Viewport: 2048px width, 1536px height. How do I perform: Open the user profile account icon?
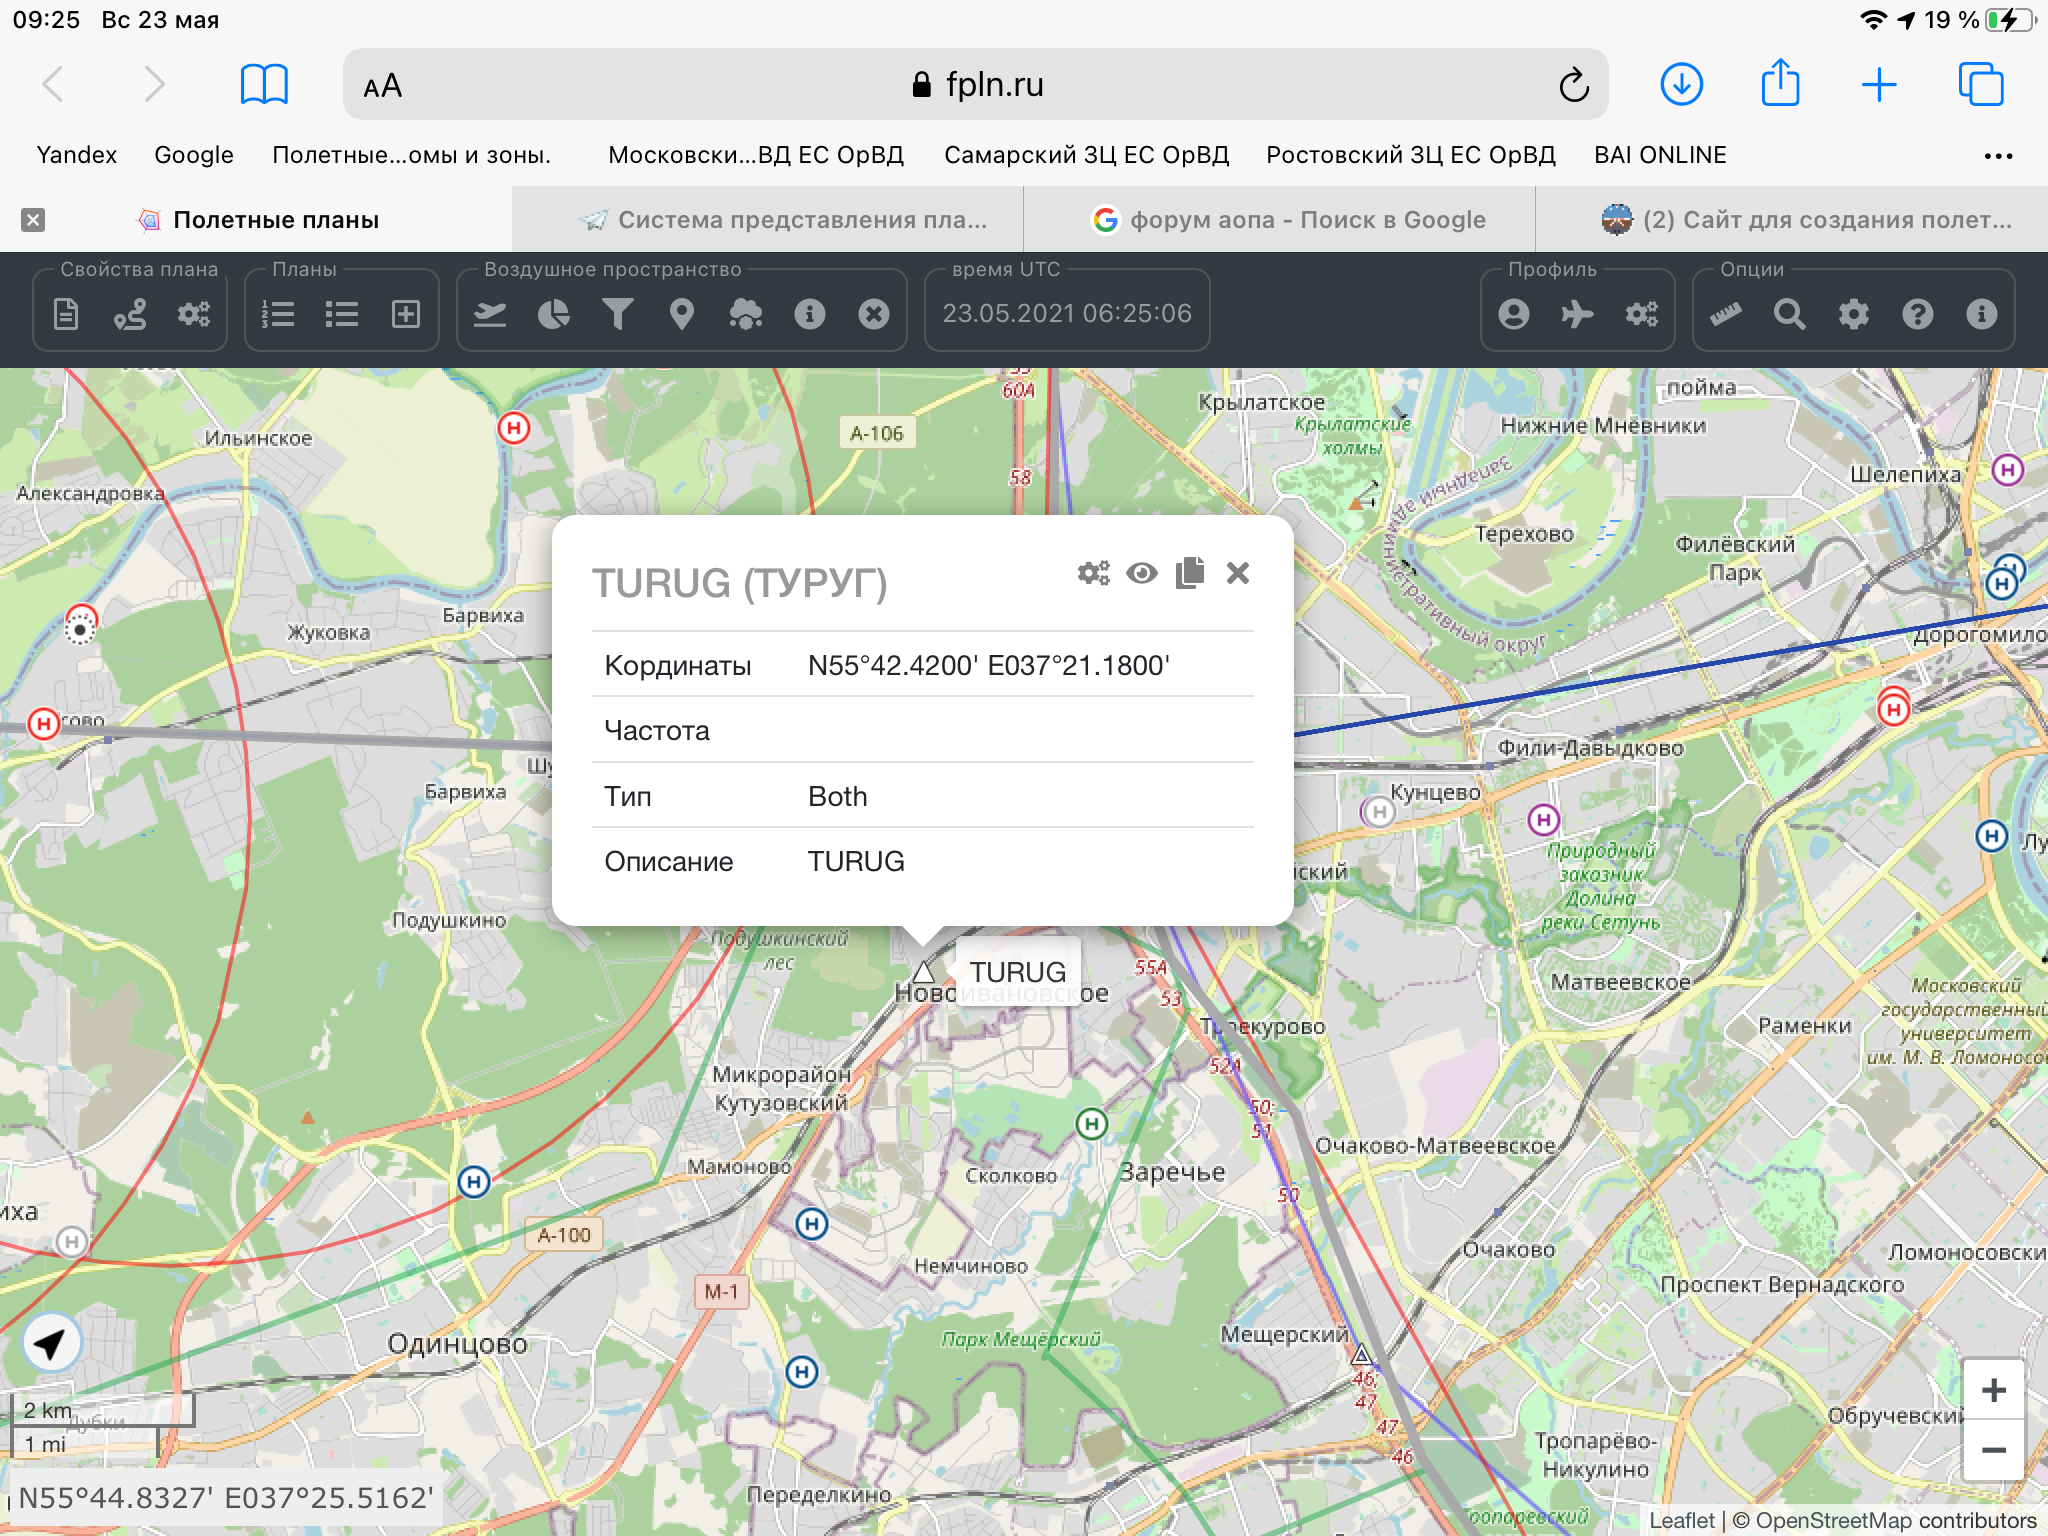coord(1514,314)
